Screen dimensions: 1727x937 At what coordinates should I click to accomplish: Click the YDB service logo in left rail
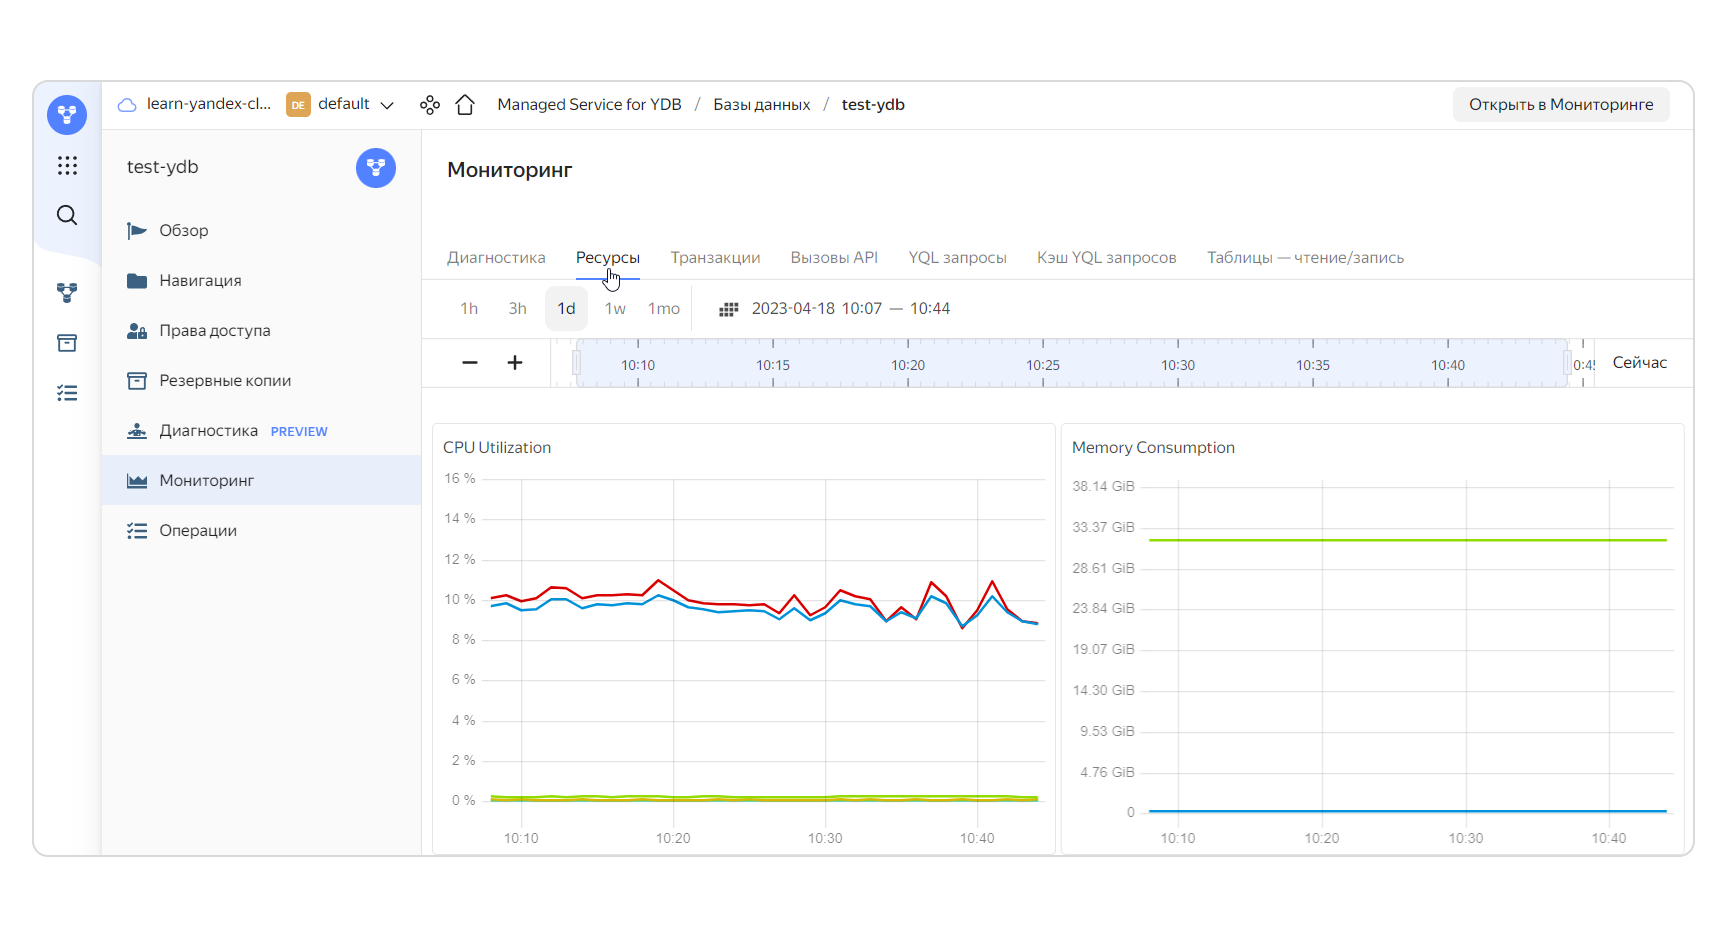click(67, 115)
